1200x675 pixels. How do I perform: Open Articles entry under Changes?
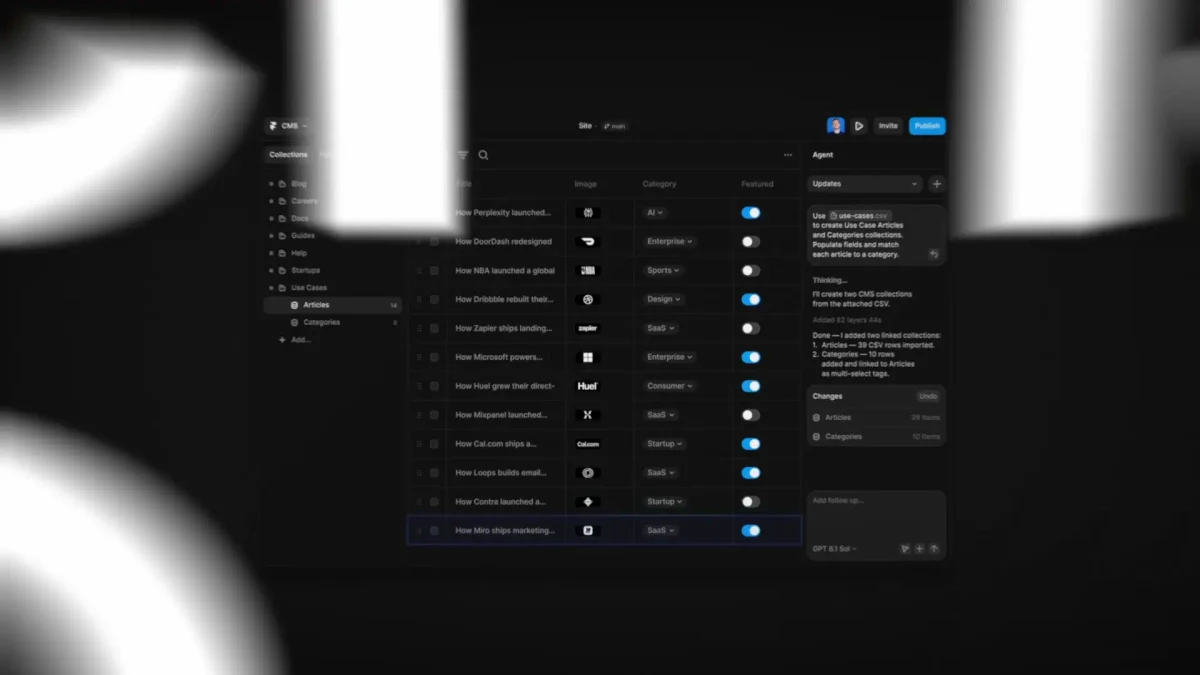click(876, 417)
